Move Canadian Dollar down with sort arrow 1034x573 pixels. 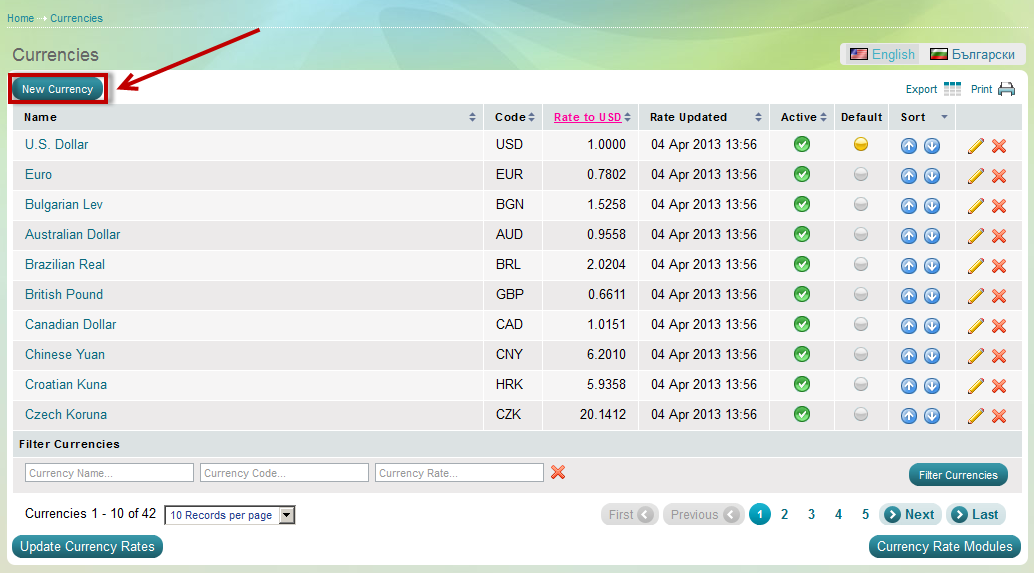pyautogui.click(x=931, y=326)
